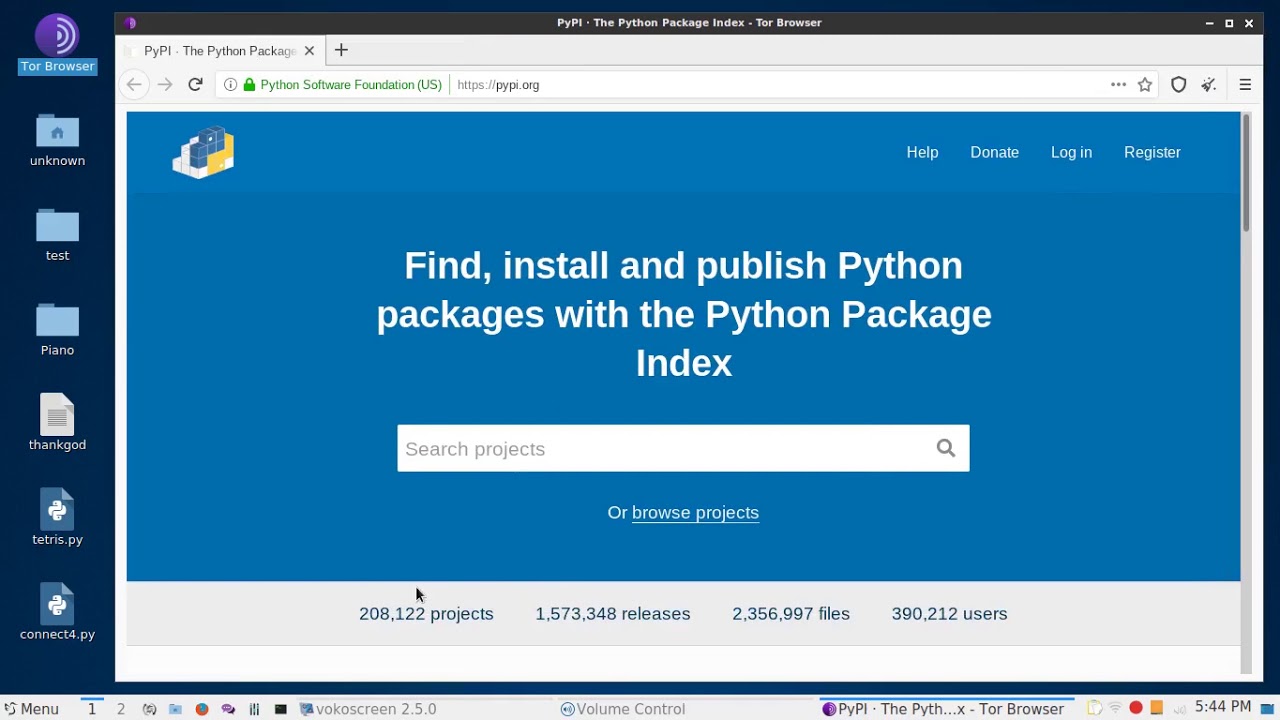Open the Tor security level shield icon
Screen dimensions: 1280x720
coord(1178,85)
